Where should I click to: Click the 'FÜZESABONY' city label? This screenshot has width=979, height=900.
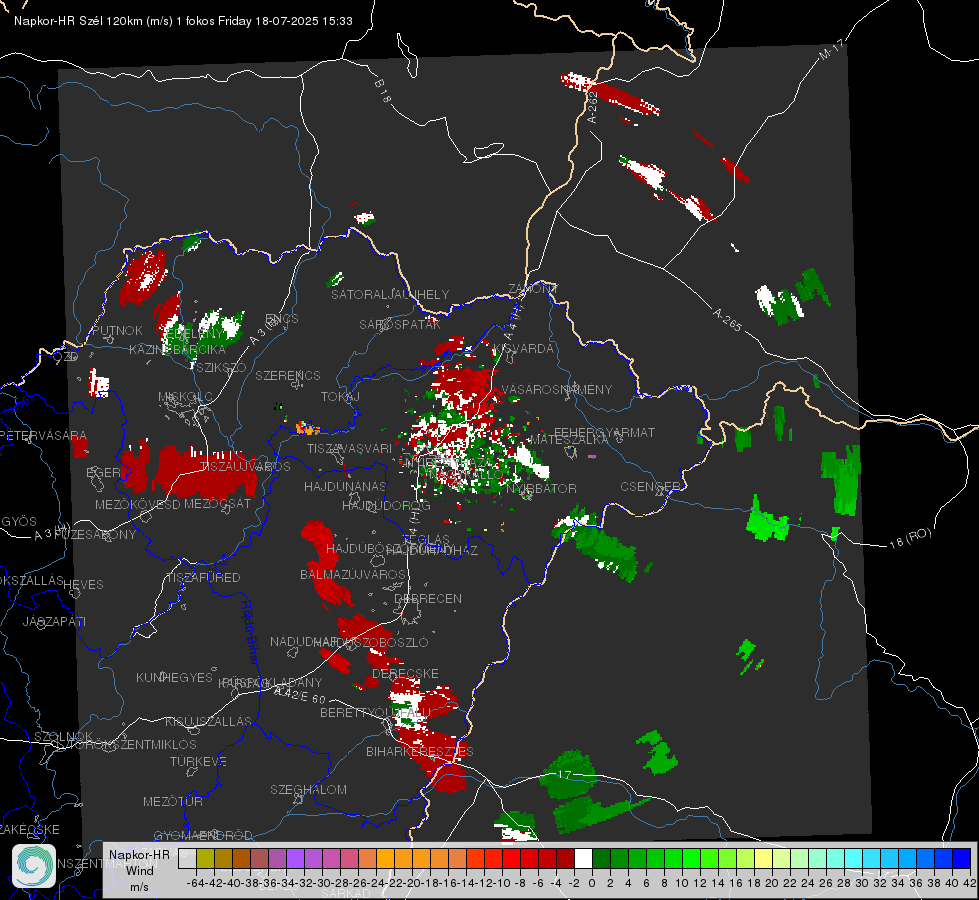pyautogui.click(x=95, y=535)
